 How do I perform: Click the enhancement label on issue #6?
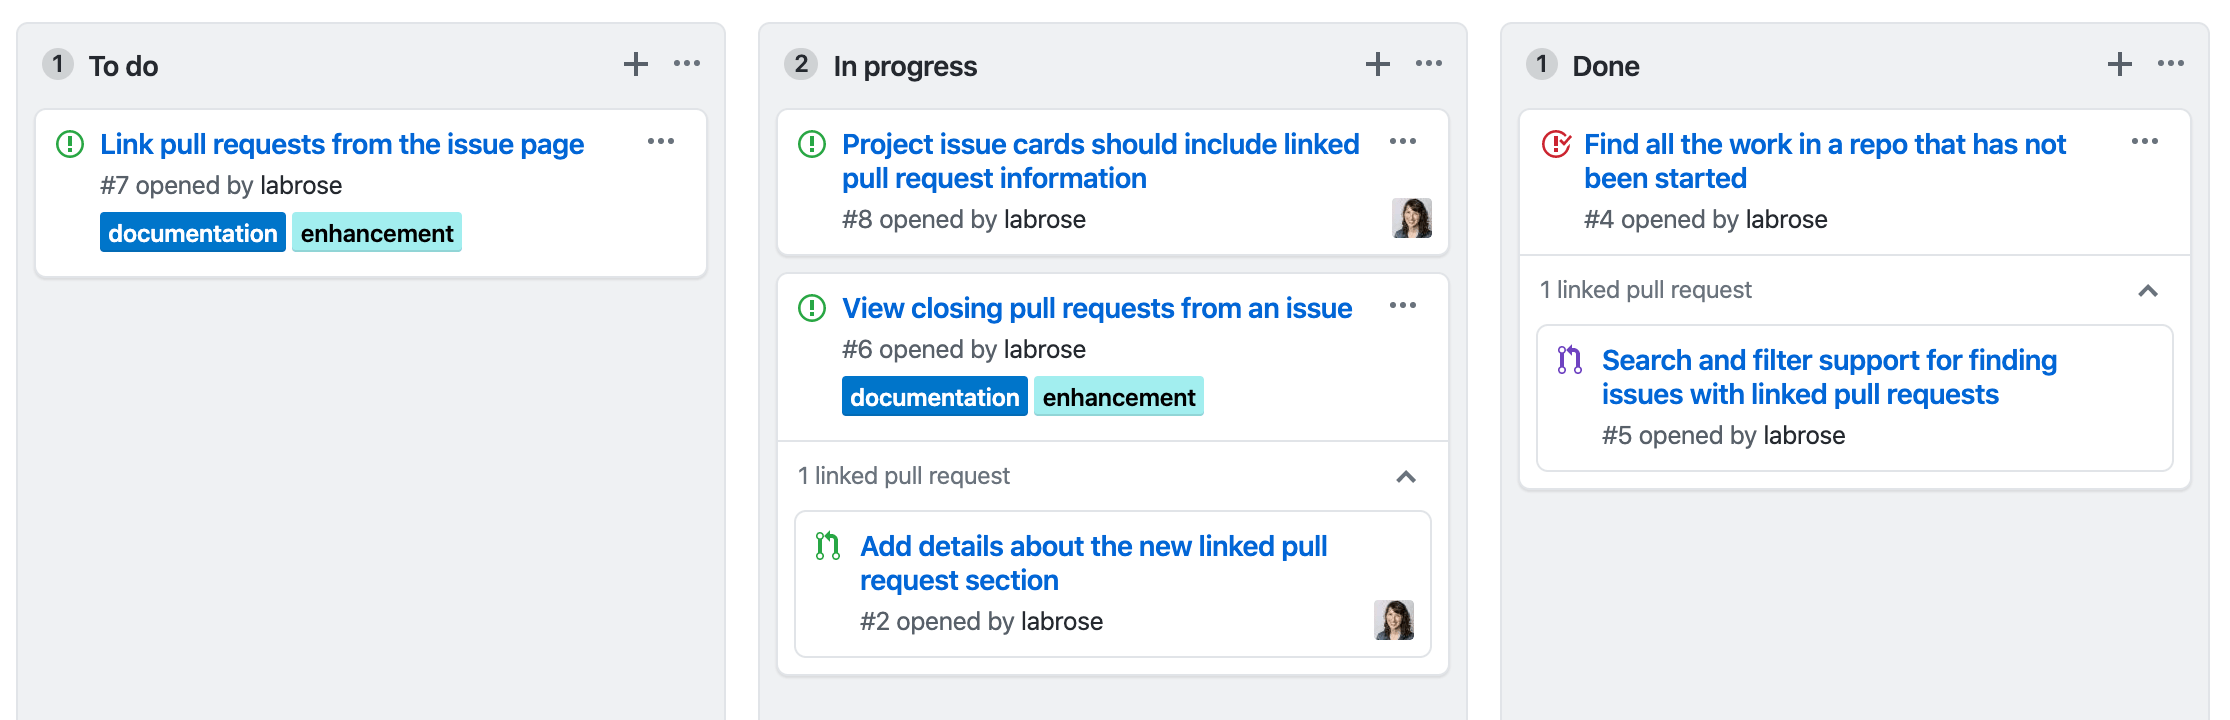pyautogui.click(x=1119, y=397)
